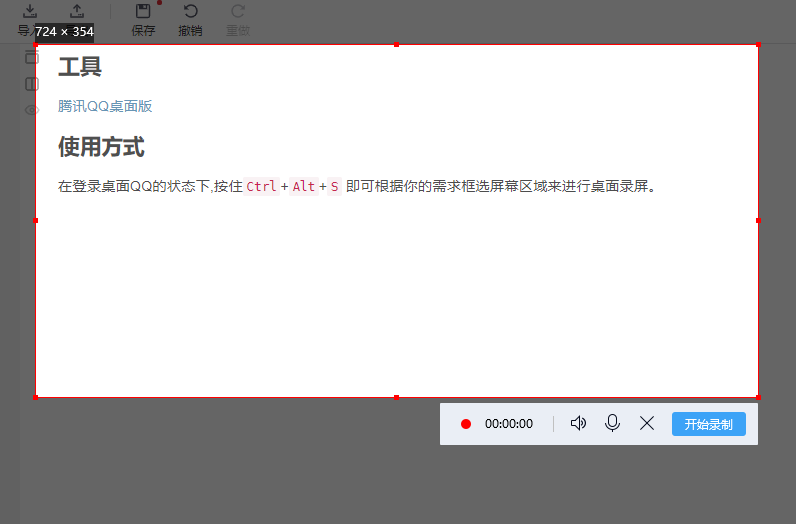Click the top edge middle selection handle
Image resolution: width=796 pixels, height=524 pixels.
[x=396, y=45]
